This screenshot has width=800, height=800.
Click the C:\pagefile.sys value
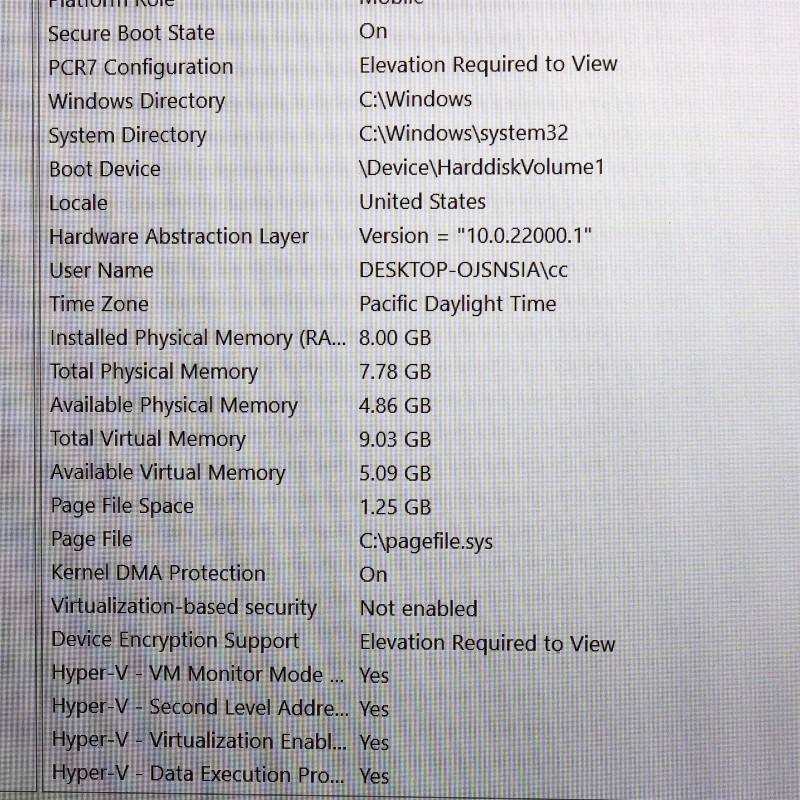(x=426, y=542)
